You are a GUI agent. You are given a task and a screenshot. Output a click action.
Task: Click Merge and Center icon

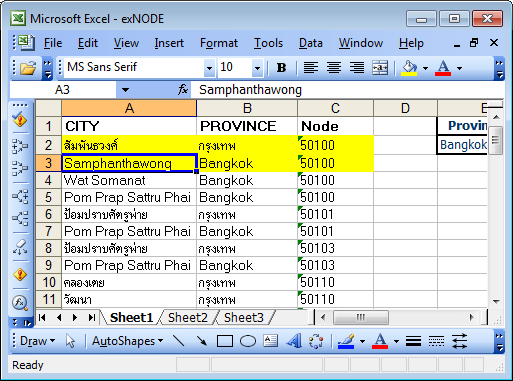point(380,68)
